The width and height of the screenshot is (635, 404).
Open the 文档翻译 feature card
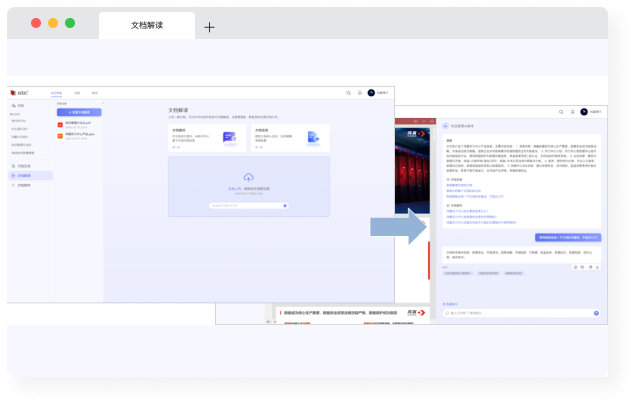coord(206,137)
